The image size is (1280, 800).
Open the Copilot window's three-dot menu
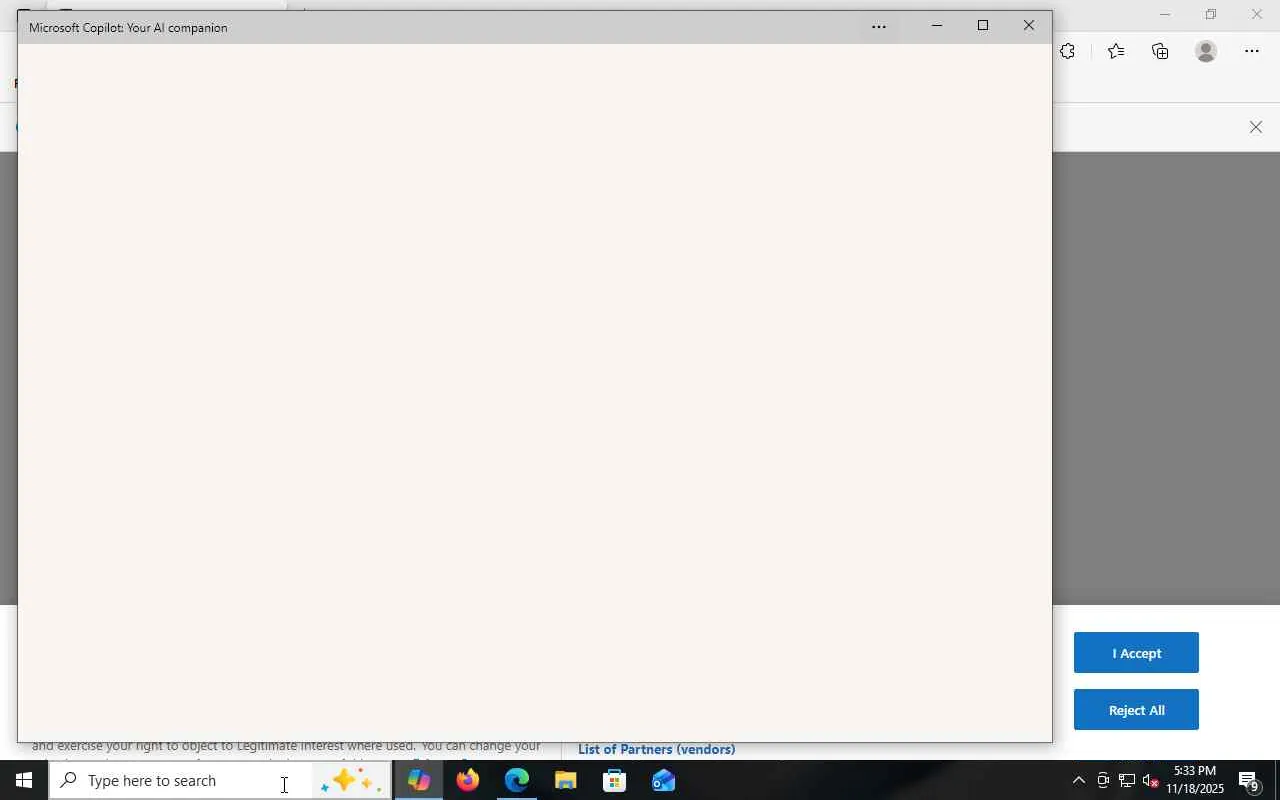pyautogui.click(x=879, y=27)
